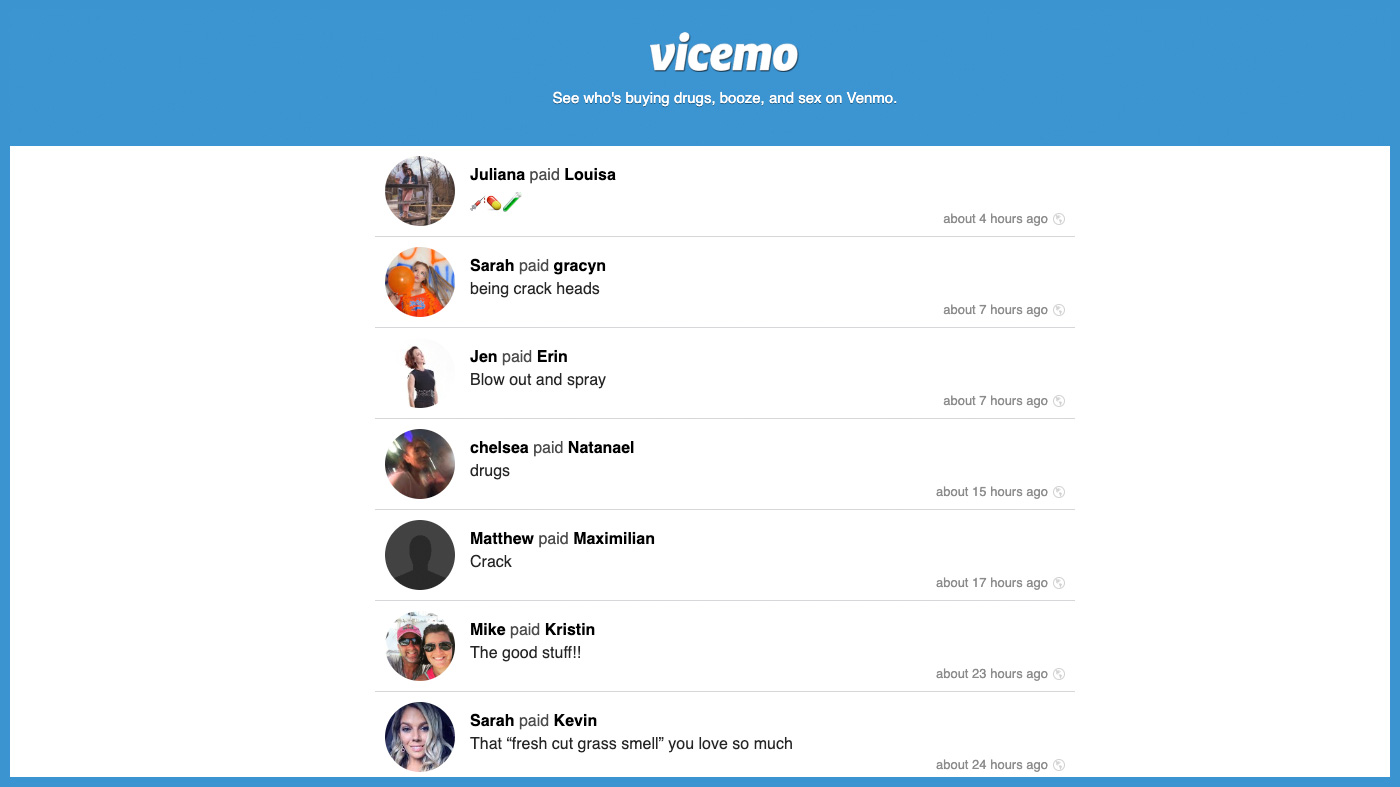Screen dimensions: 1400x787
Task: Click the globe icon beside about 23 hours ago
Action: (x=1059, y=674)
